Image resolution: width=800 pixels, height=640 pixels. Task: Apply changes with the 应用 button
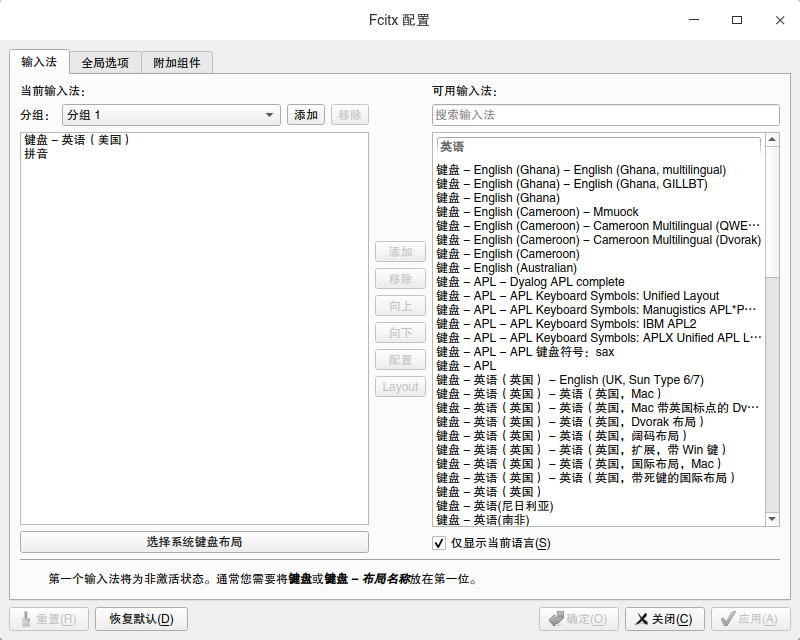click(751, 618)
